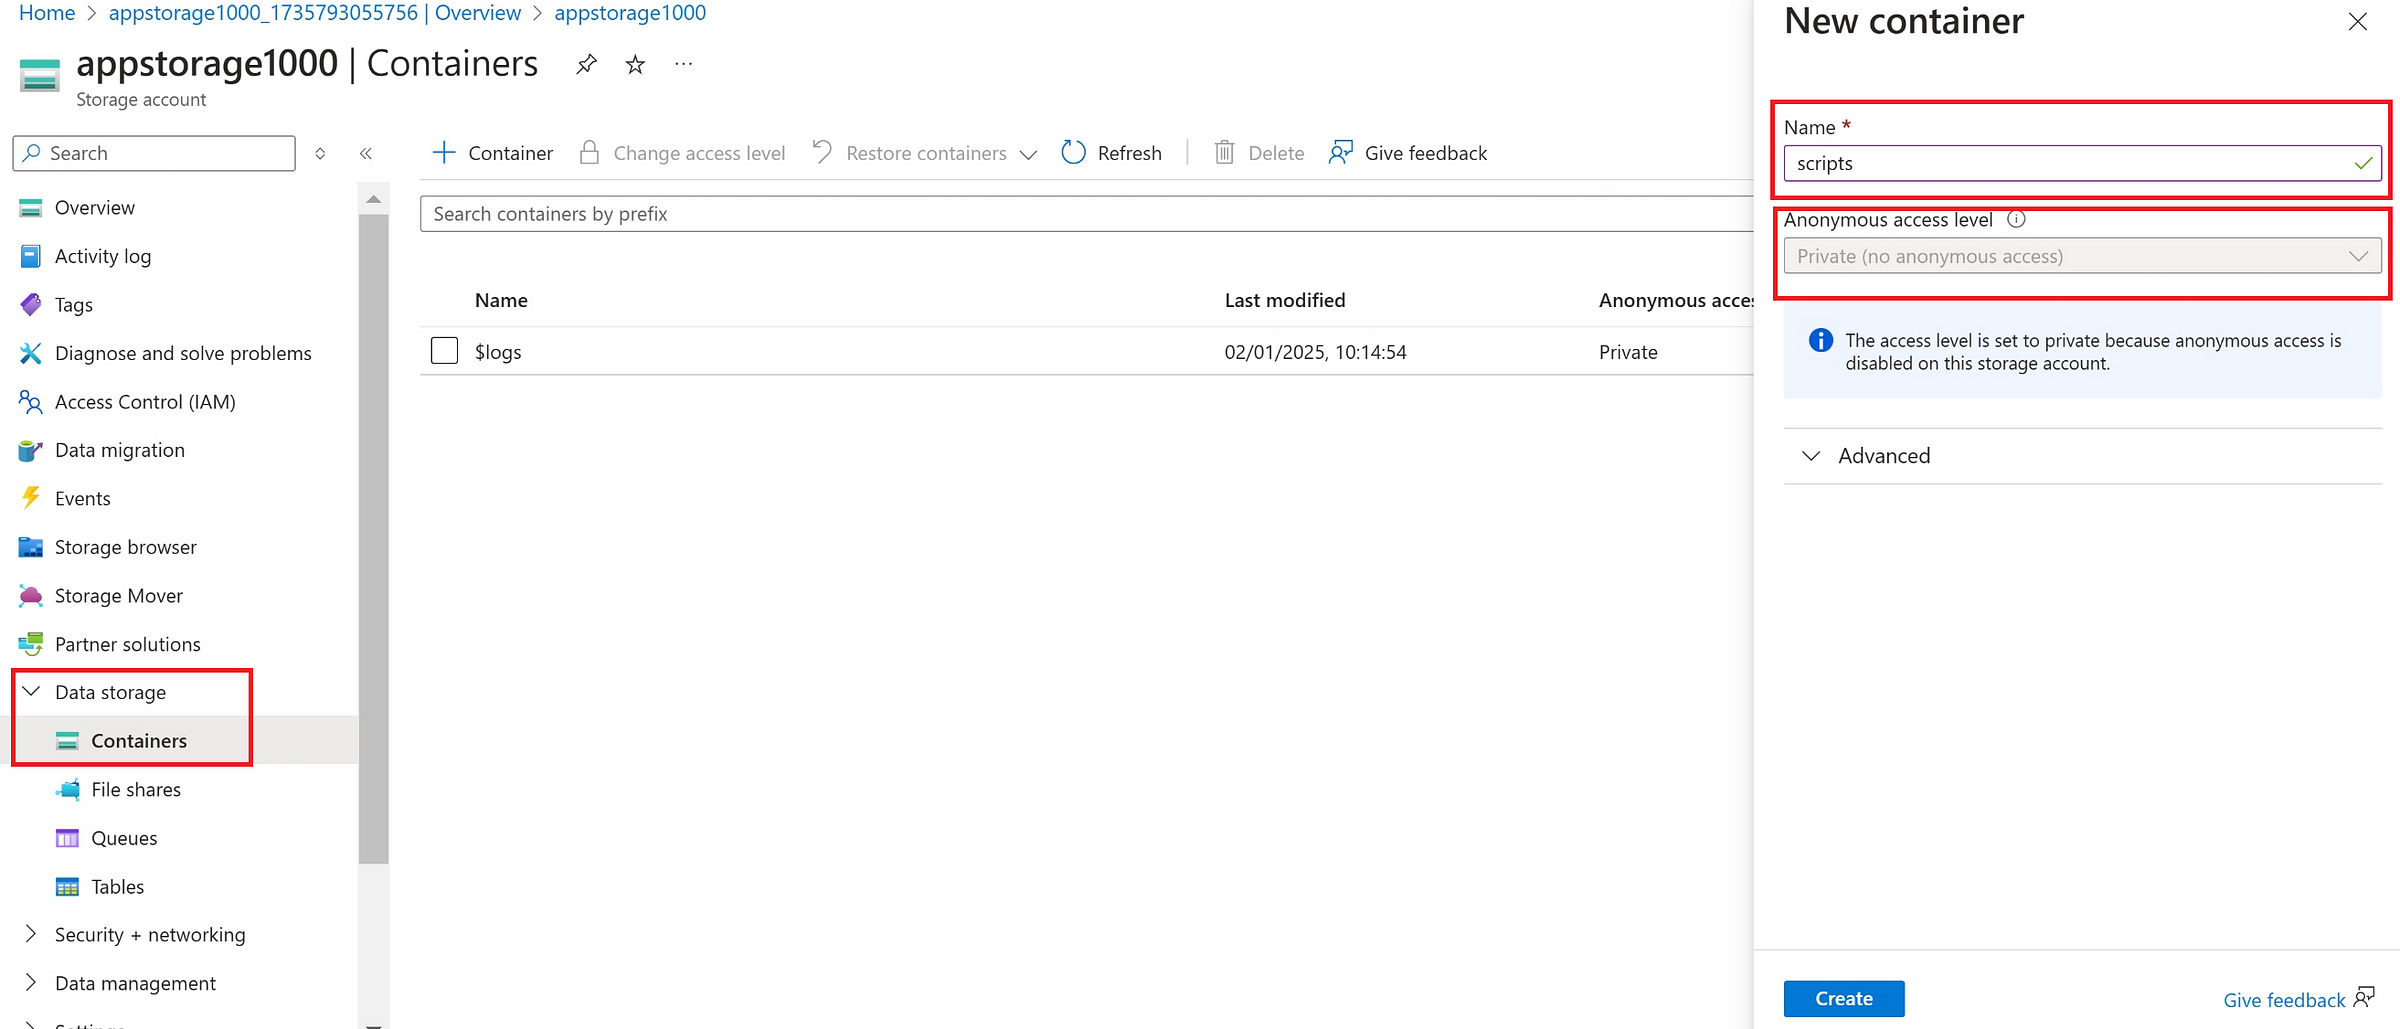Mark page as favorite with star icon

[x=635, y=65]
